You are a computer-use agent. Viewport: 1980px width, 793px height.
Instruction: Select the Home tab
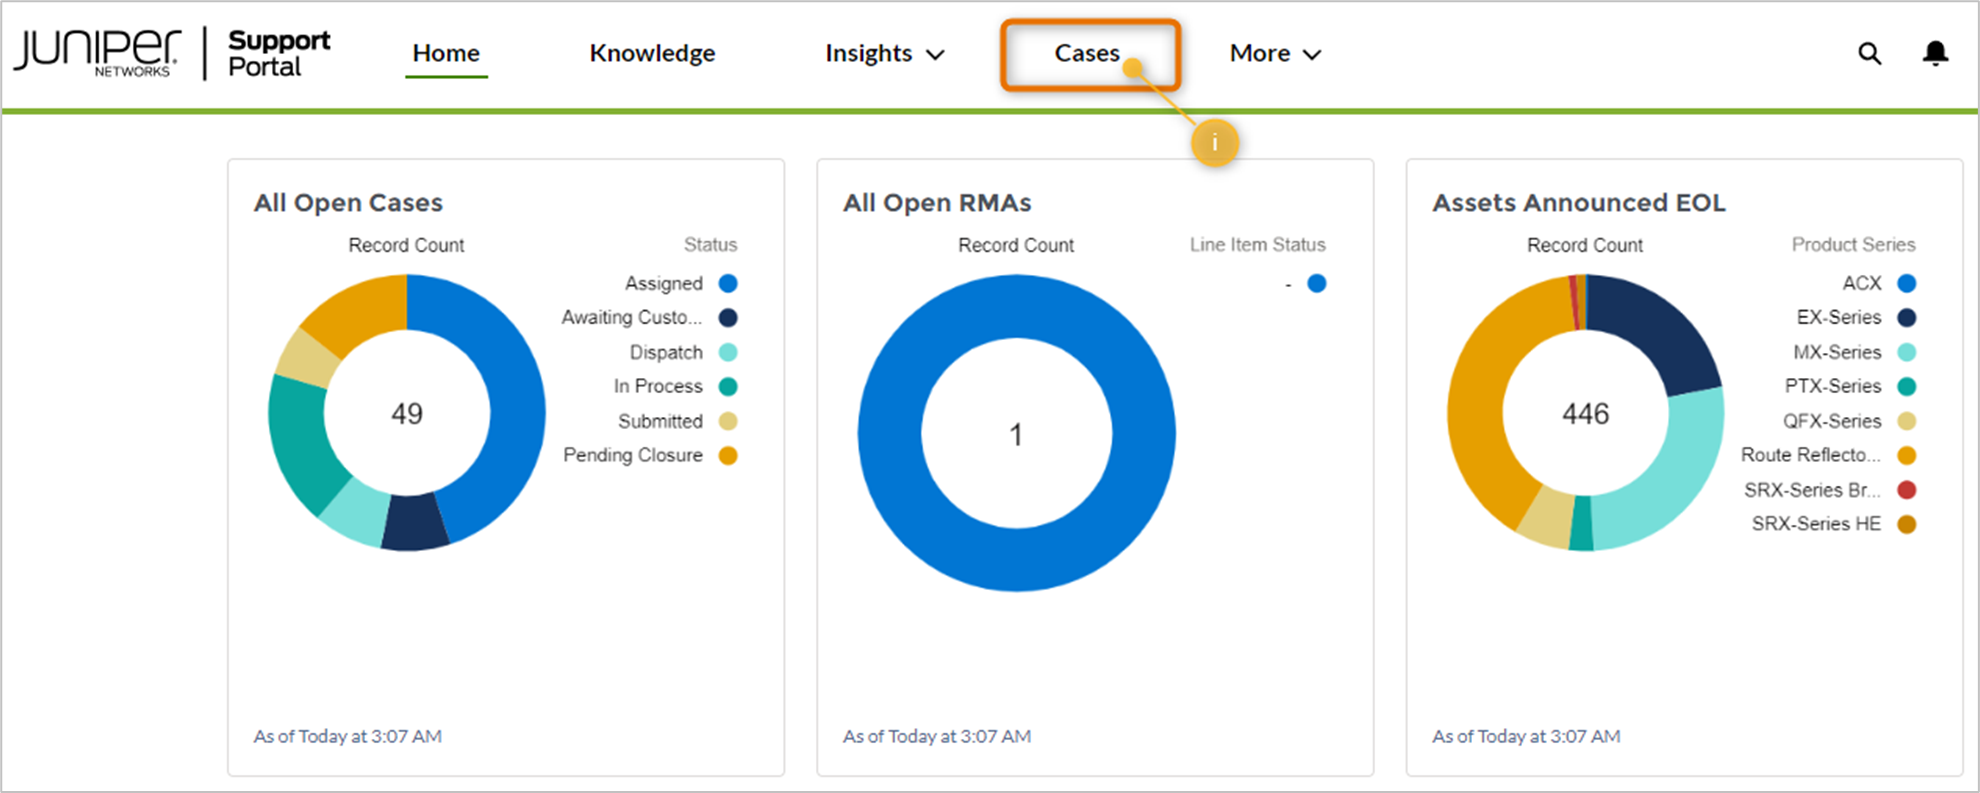coord(446,54)
